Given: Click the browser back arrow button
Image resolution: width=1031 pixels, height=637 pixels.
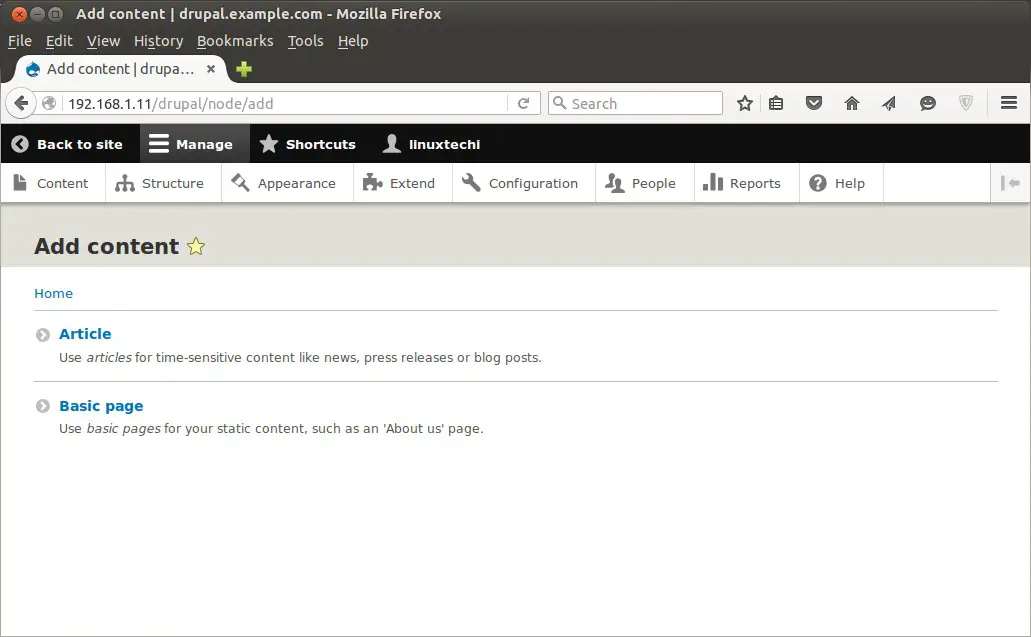Looking at the screenshot, I should 21,103.
